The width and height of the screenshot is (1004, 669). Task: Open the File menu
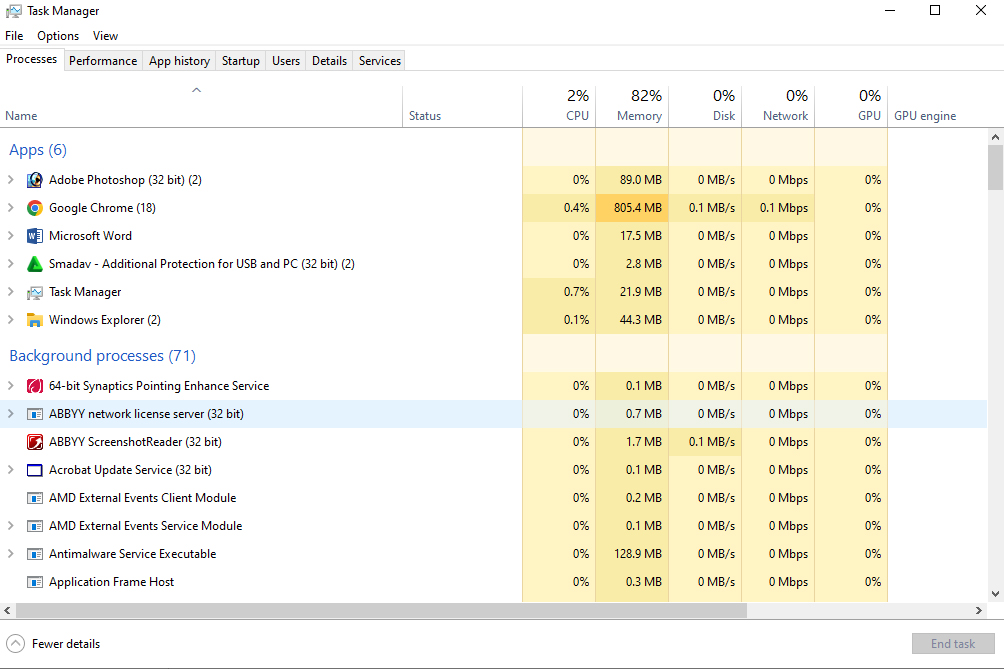(x=14, y=36)
